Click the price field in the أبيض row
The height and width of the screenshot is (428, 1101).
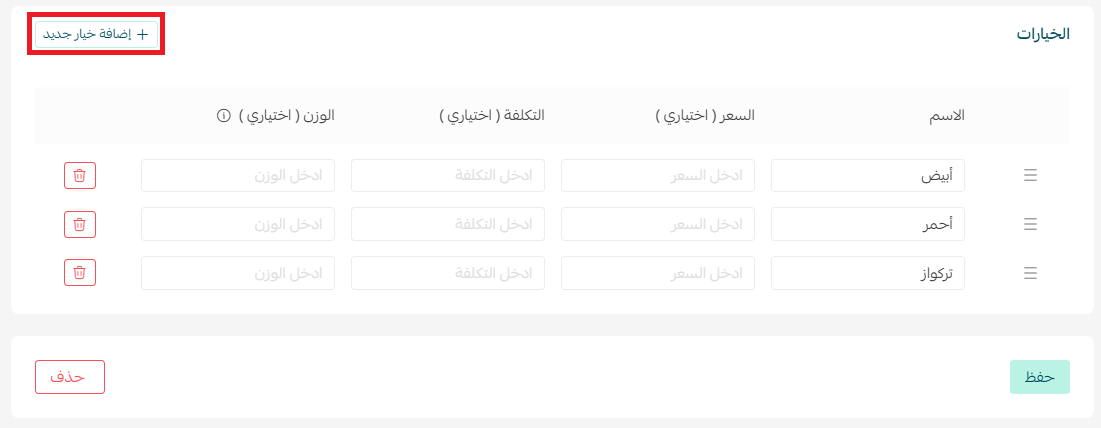click(658, 175)
